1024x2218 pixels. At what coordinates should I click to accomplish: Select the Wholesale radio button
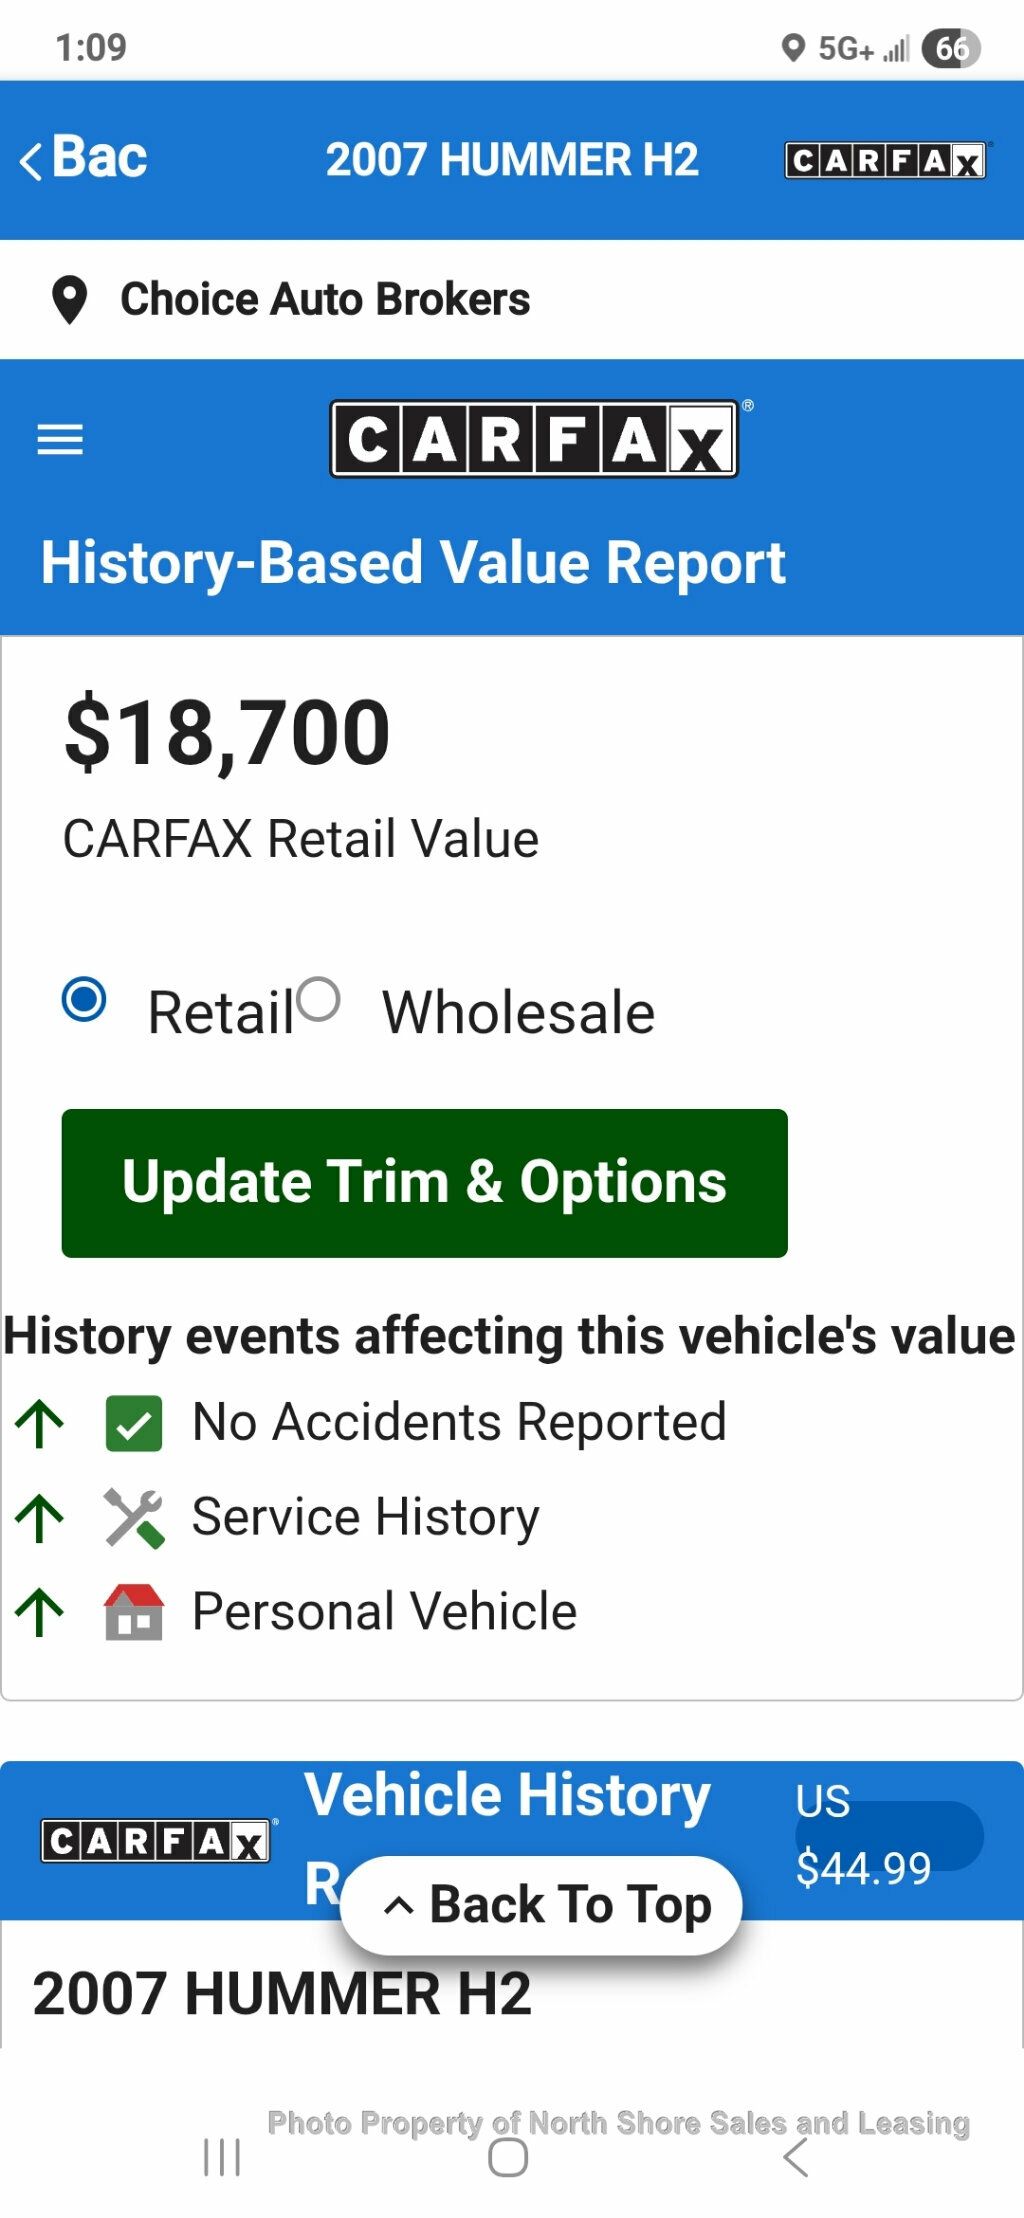[x=319, y=999]
